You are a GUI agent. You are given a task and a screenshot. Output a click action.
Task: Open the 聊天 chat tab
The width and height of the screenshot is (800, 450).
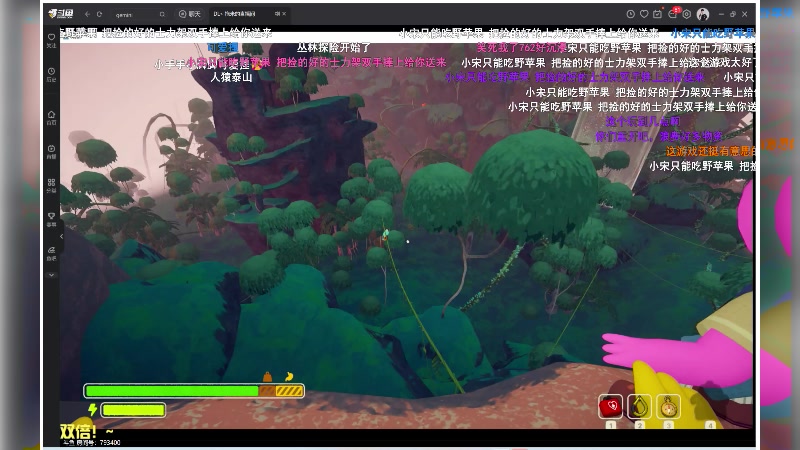[189, 14]
